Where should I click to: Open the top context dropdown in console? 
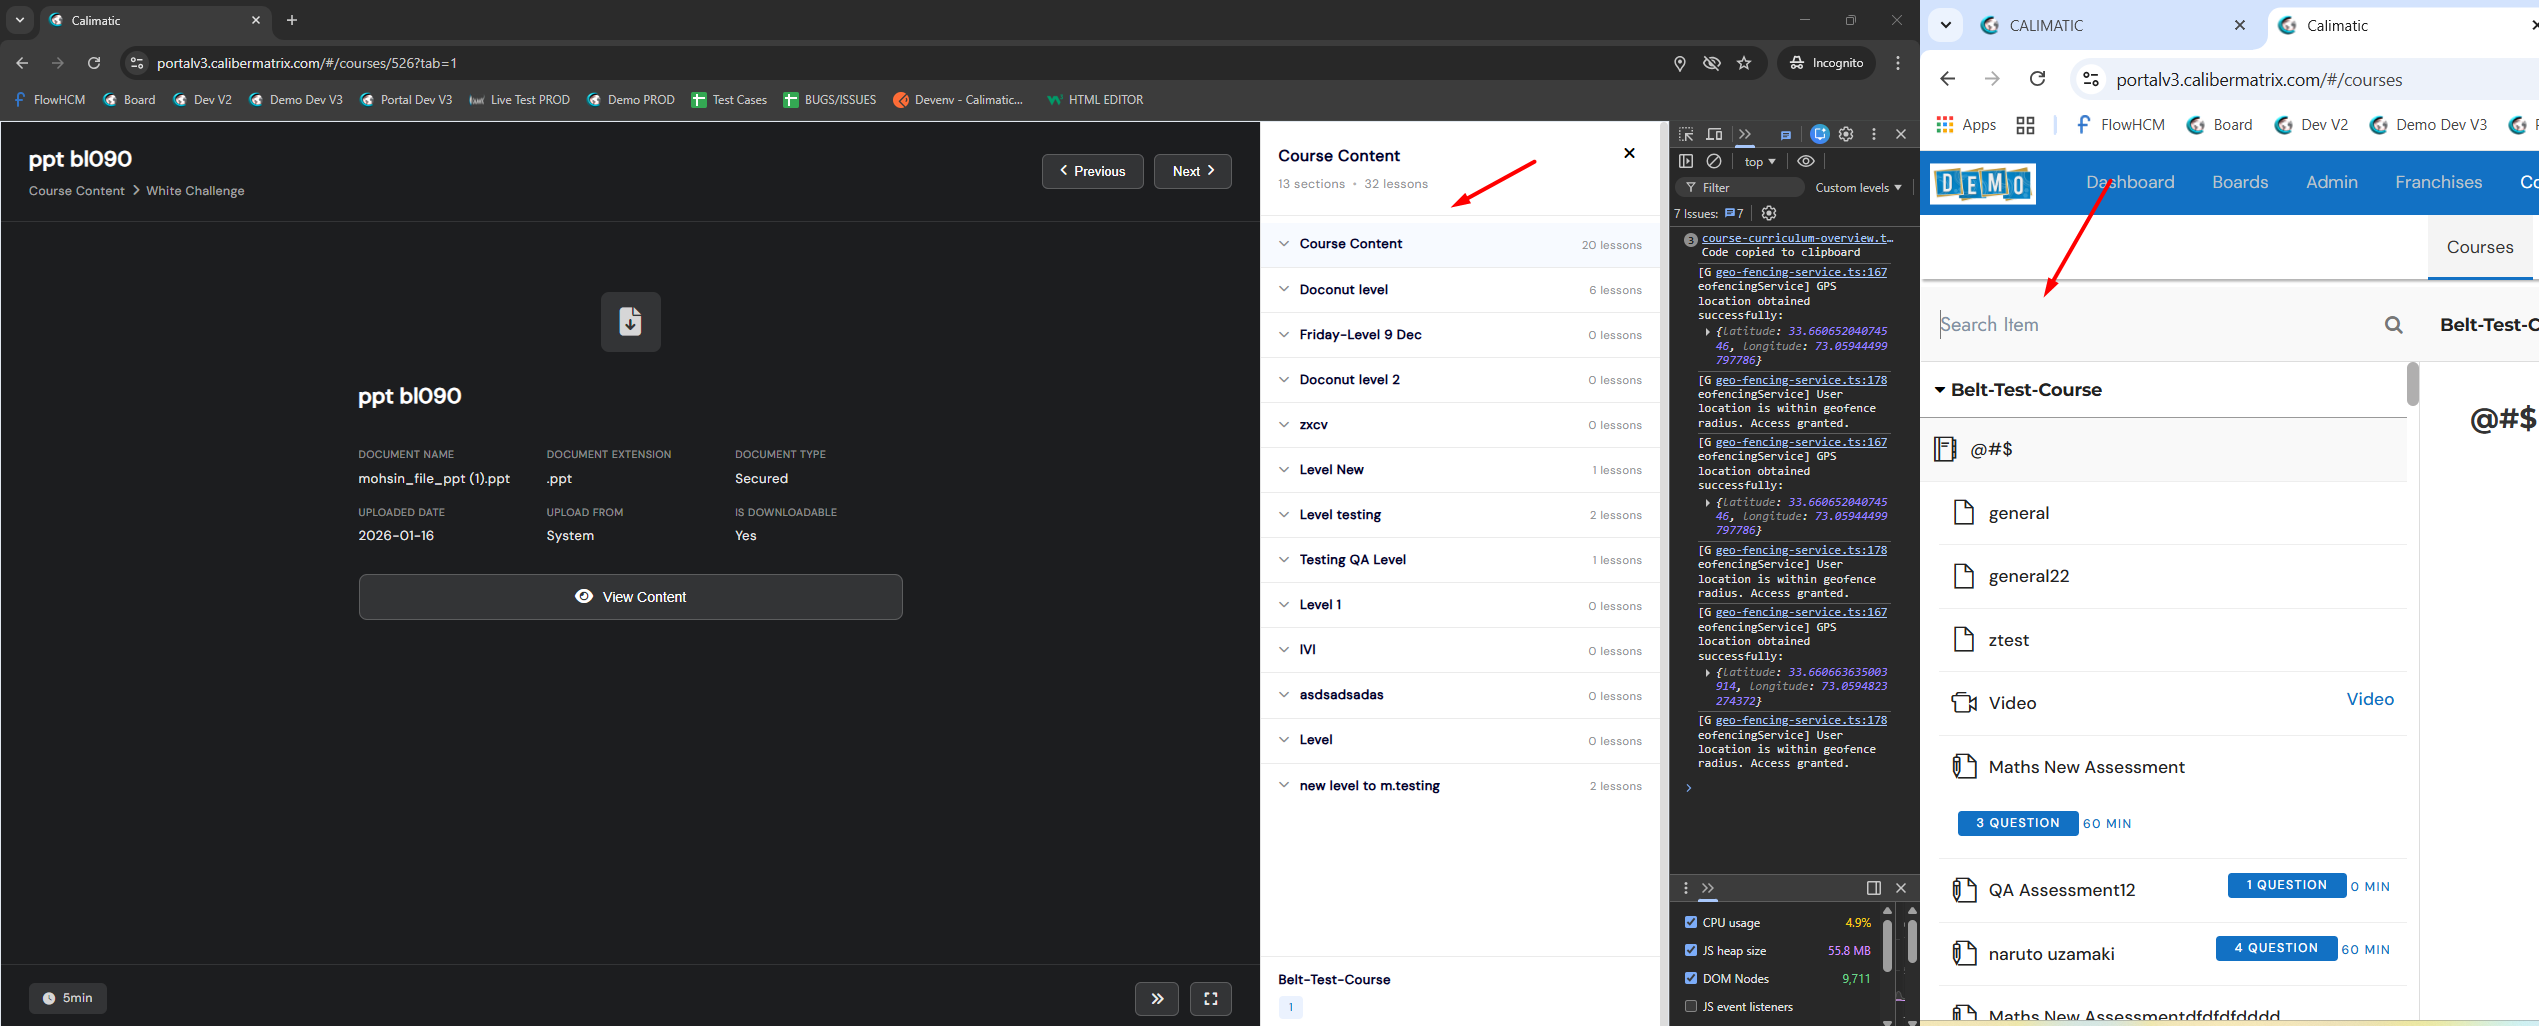click(1760, 162)
